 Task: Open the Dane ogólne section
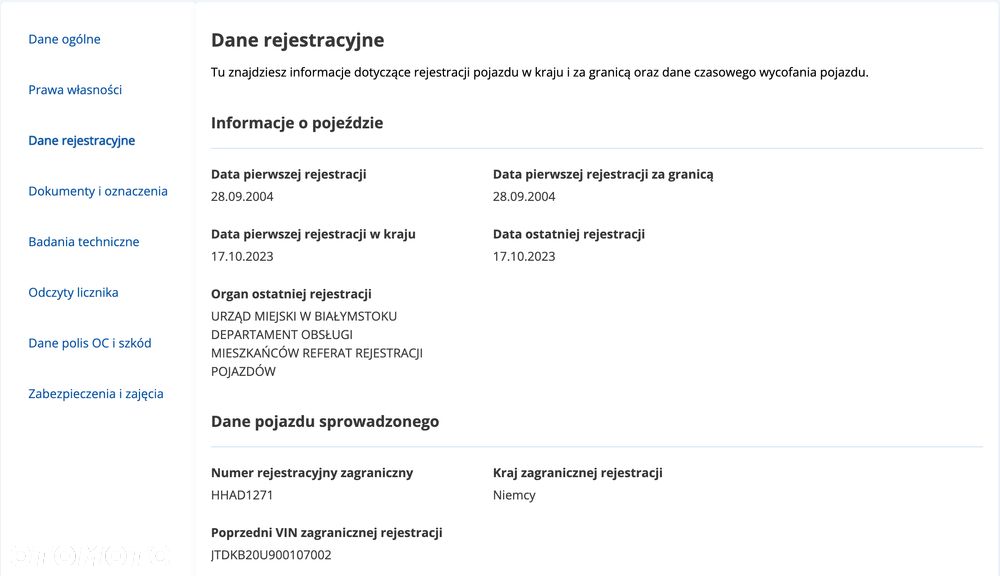click(x=64, y=39)
